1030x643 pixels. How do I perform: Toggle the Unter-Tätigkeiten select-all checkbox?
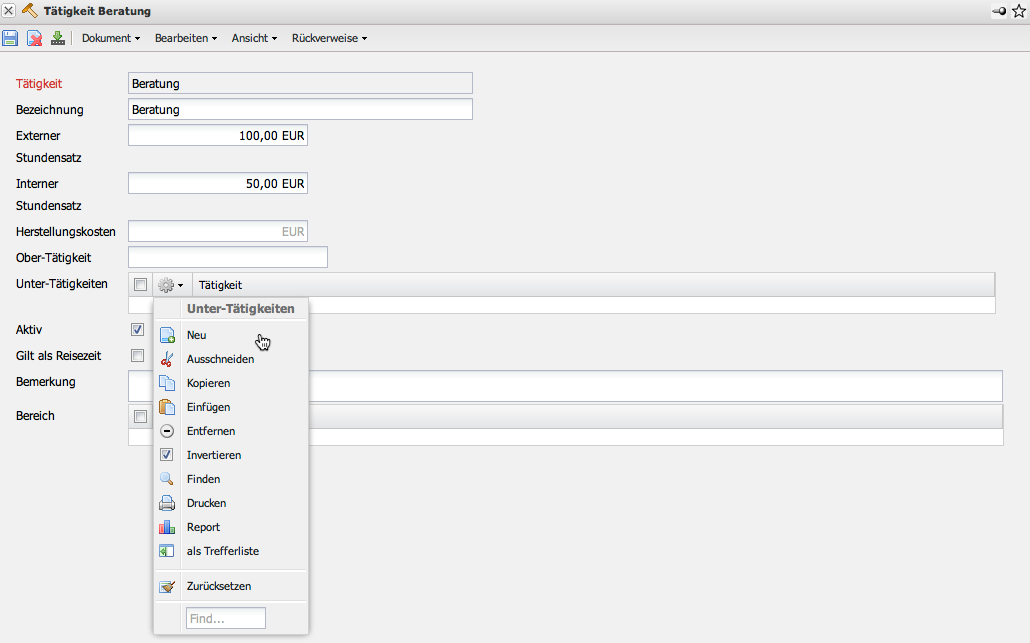(140, 284)
